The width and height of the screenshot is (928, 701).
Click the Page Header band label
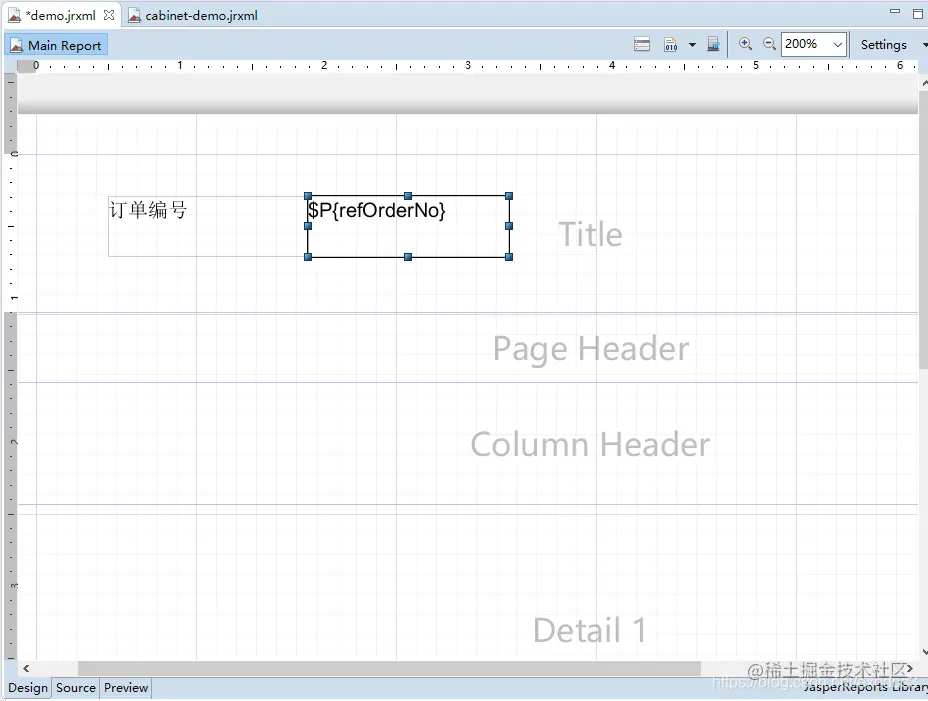tap(591, 349)
